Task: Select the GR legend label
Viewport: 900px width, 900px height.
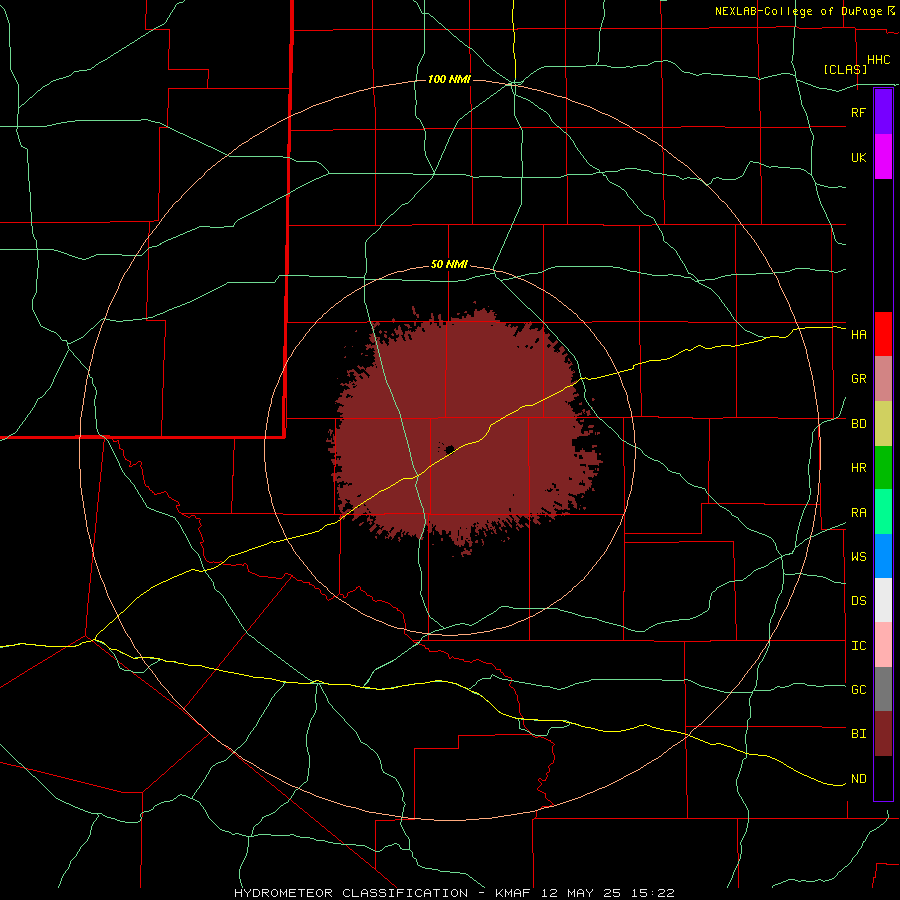Action: [858, 379]
